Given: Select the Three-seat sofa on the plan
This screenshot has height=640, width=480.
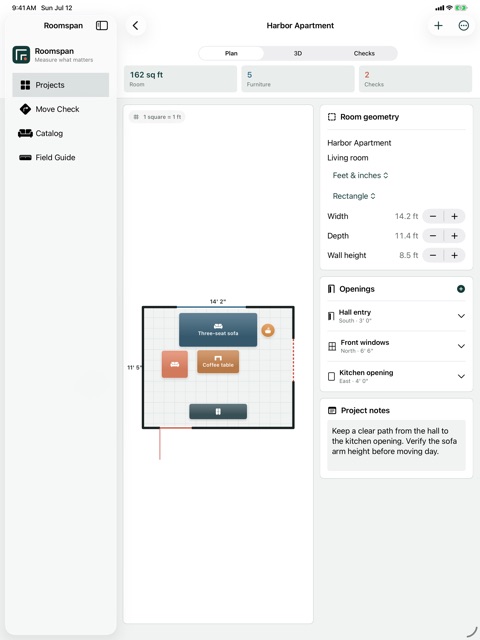Looking at the screenshot, I should (218, 330).
